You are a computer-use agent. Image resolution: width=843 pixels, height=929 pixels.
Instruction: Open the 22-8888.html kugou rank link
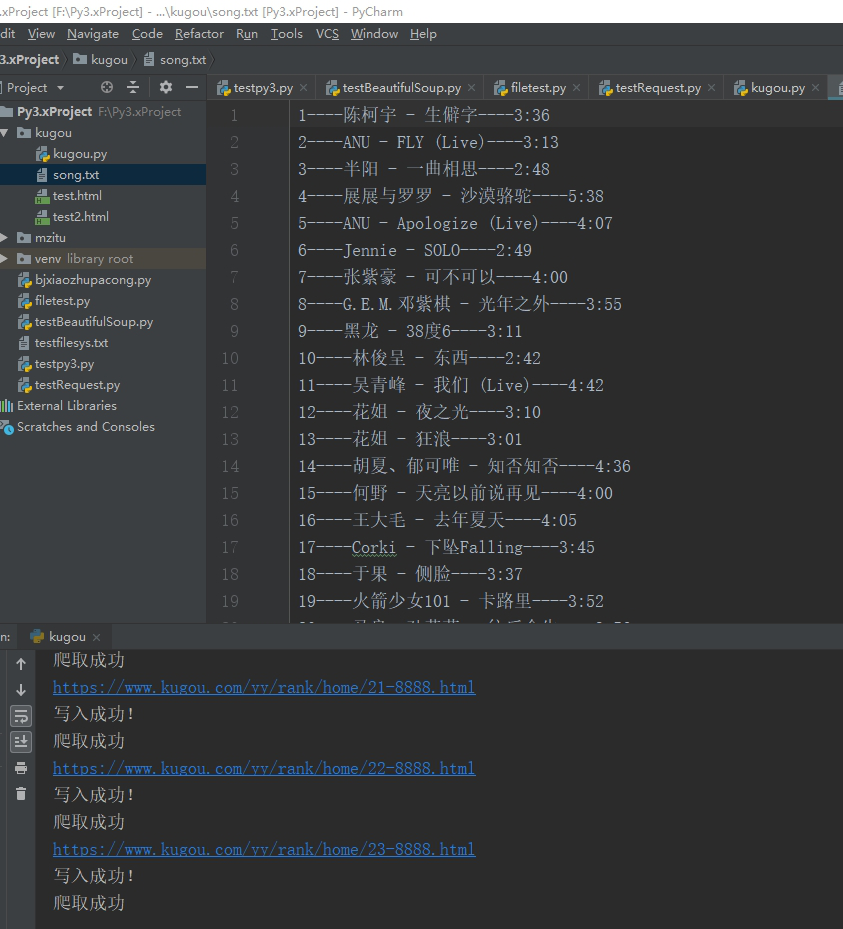click(x=264, y=768)
